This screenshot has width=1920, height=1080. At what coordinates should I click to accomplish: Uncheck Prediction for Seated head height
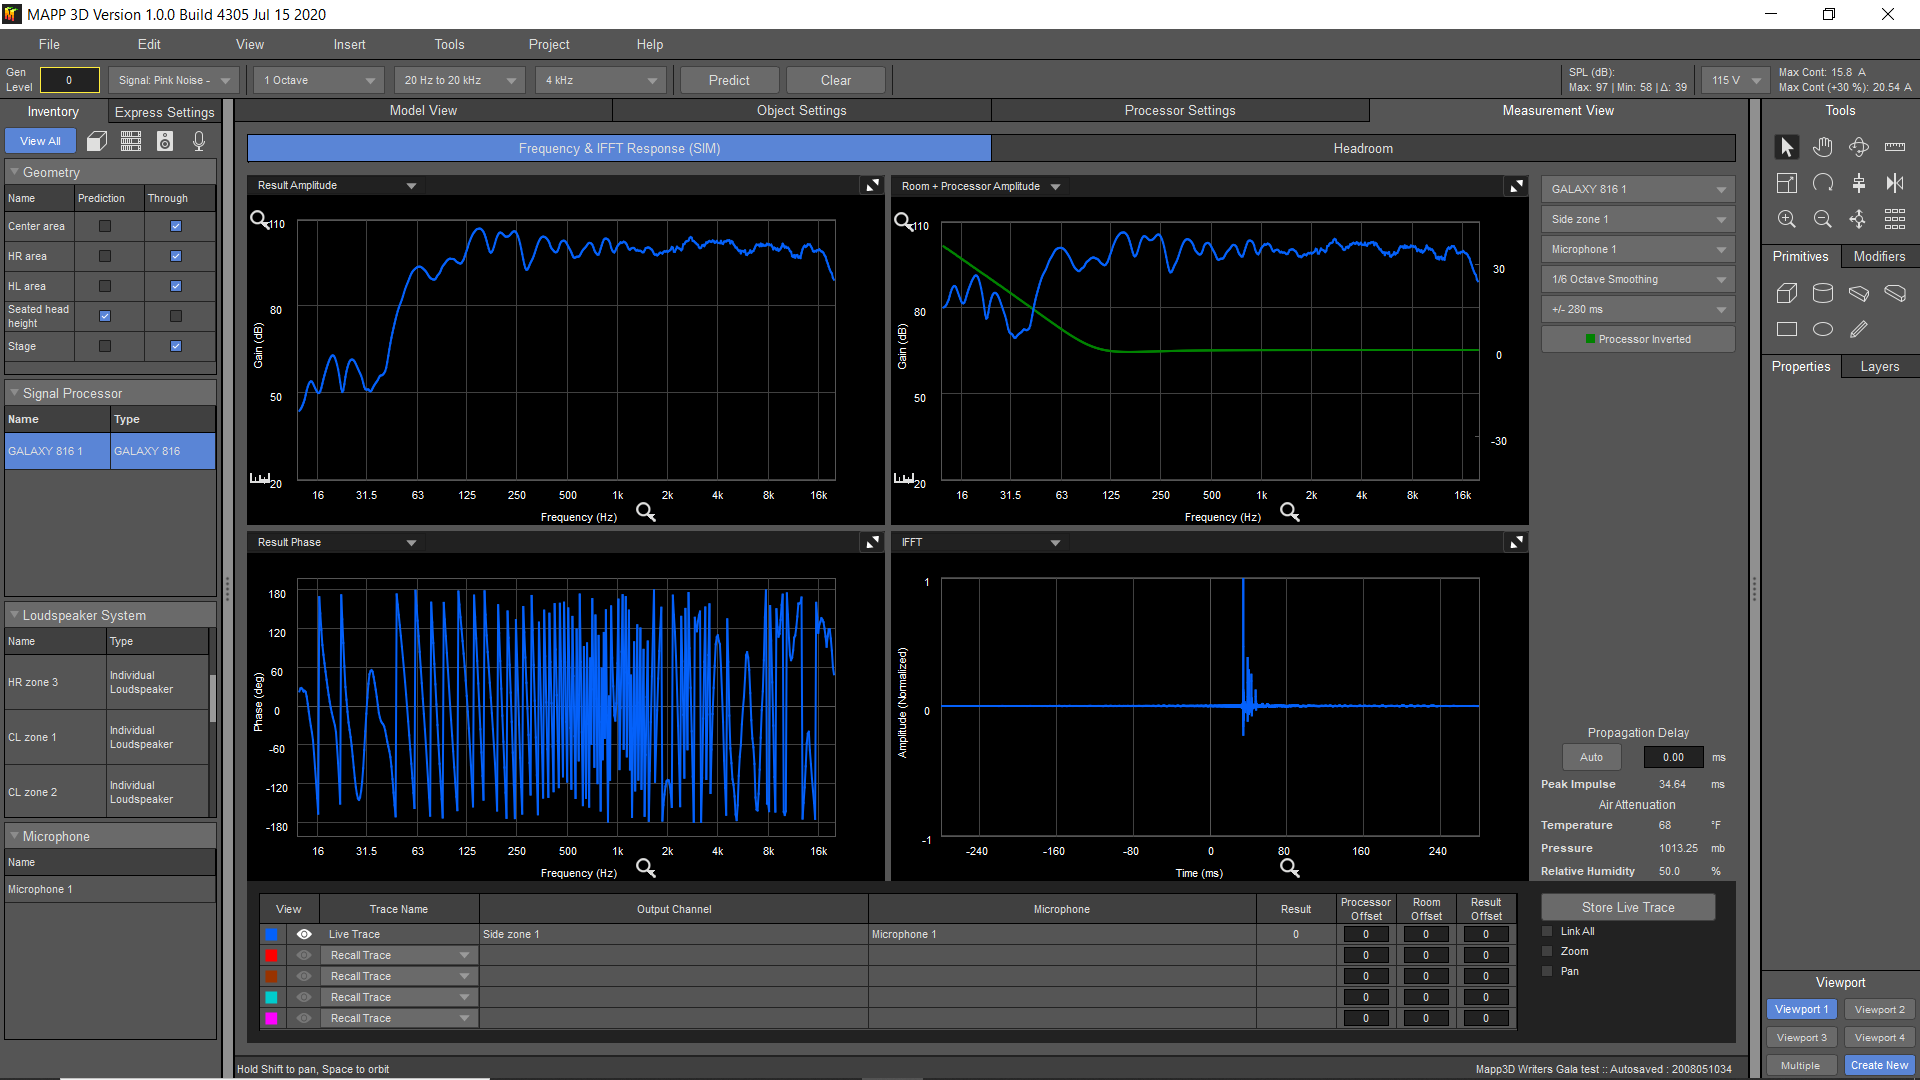pyautogui.click(x=105, y=316)
